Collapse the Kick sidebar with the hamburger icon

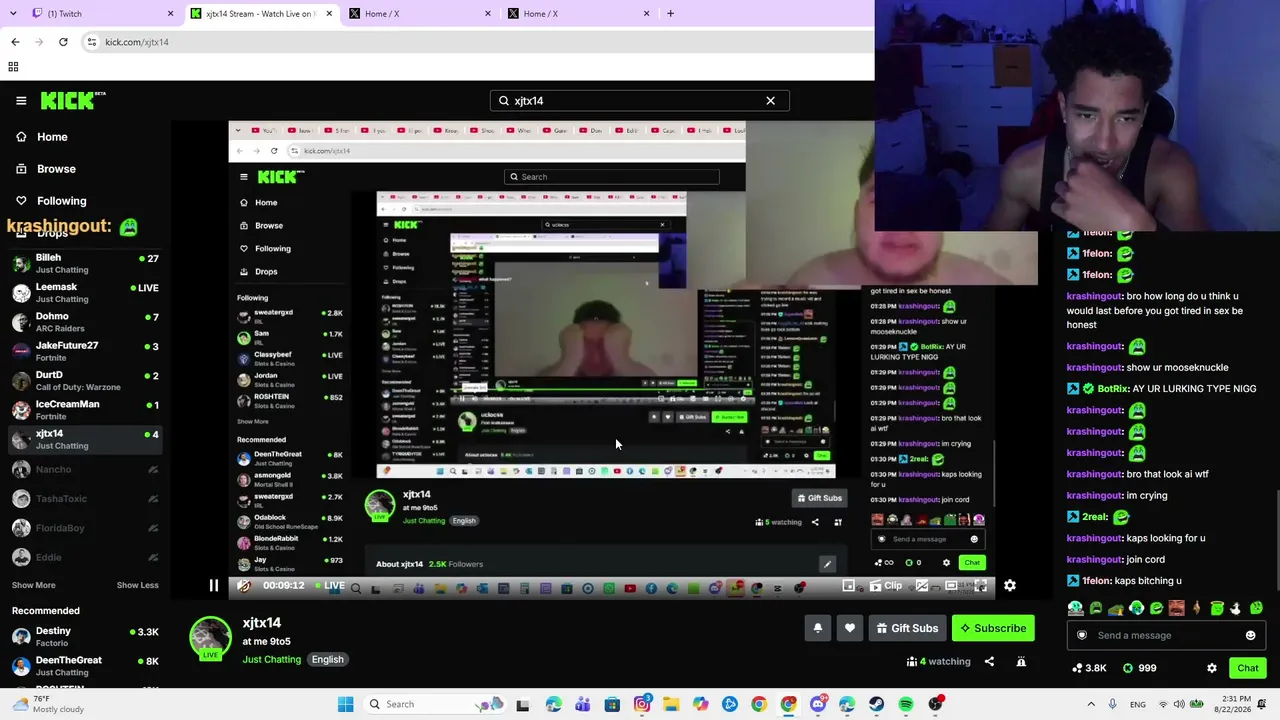tap(21, 101)
